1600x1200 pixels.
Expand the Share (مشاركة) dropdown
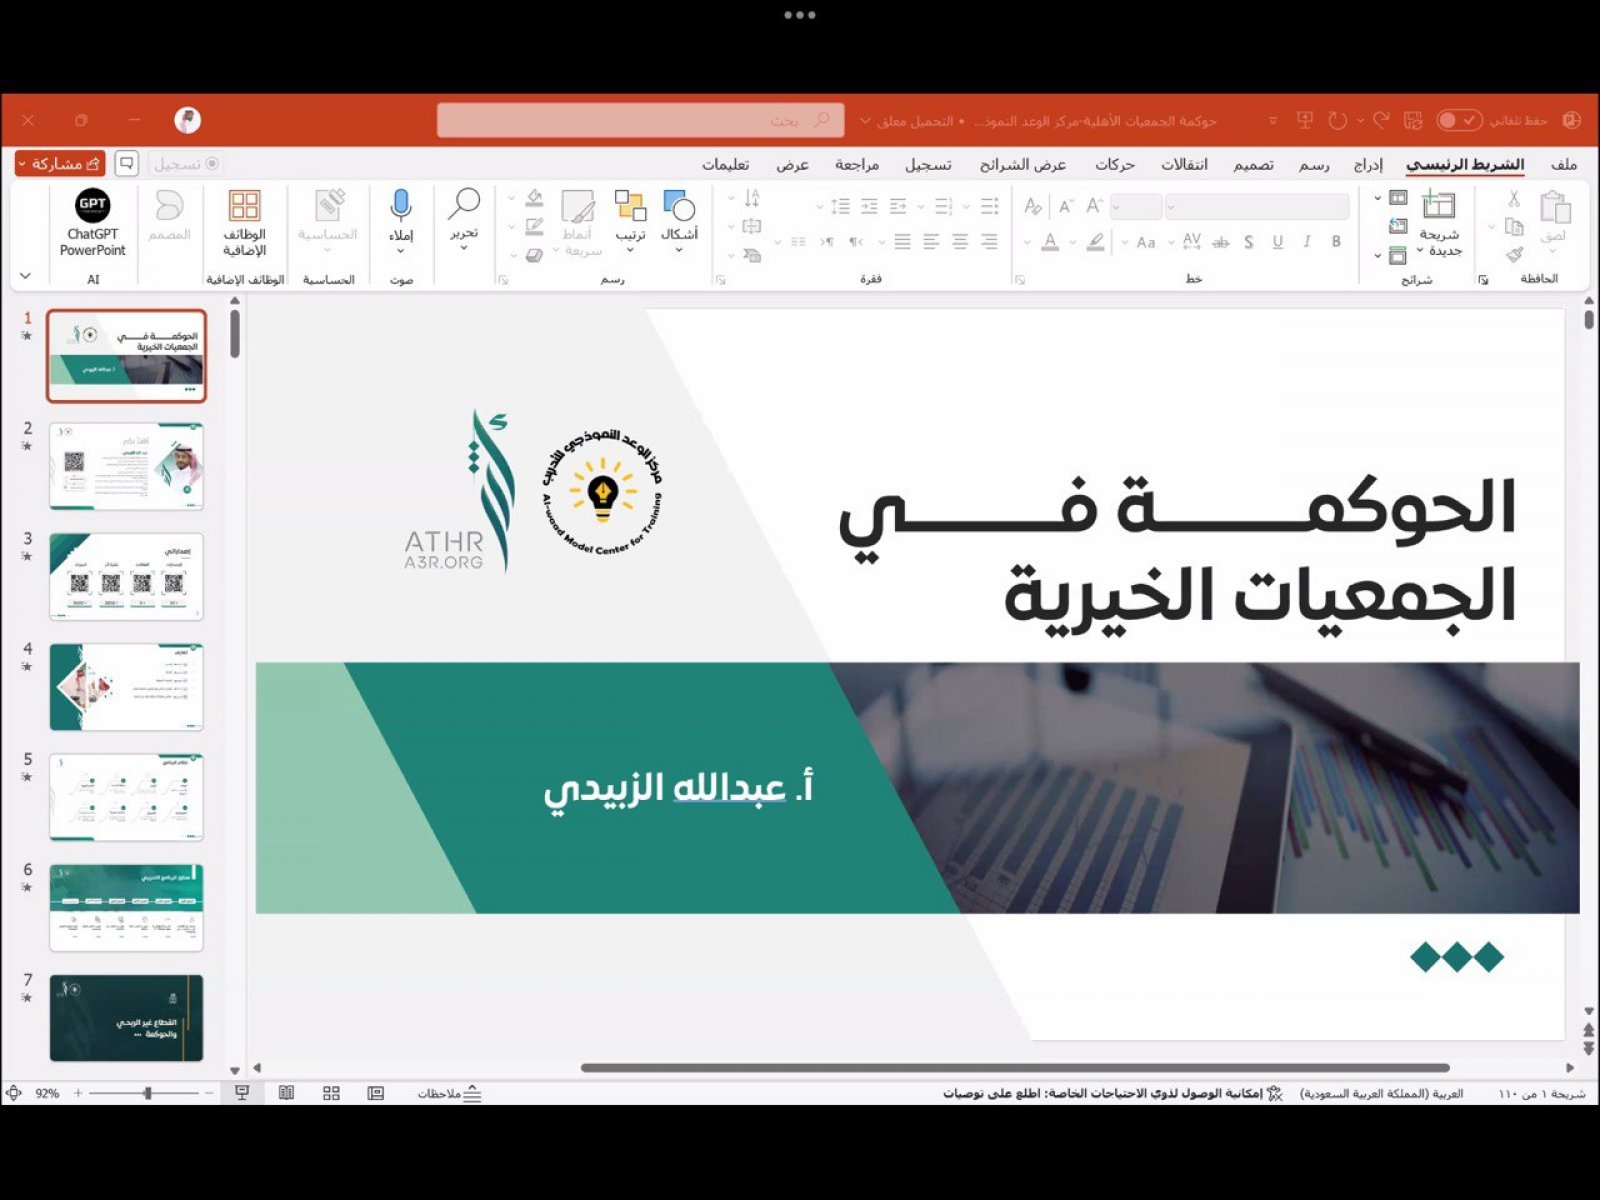(21, 163)
